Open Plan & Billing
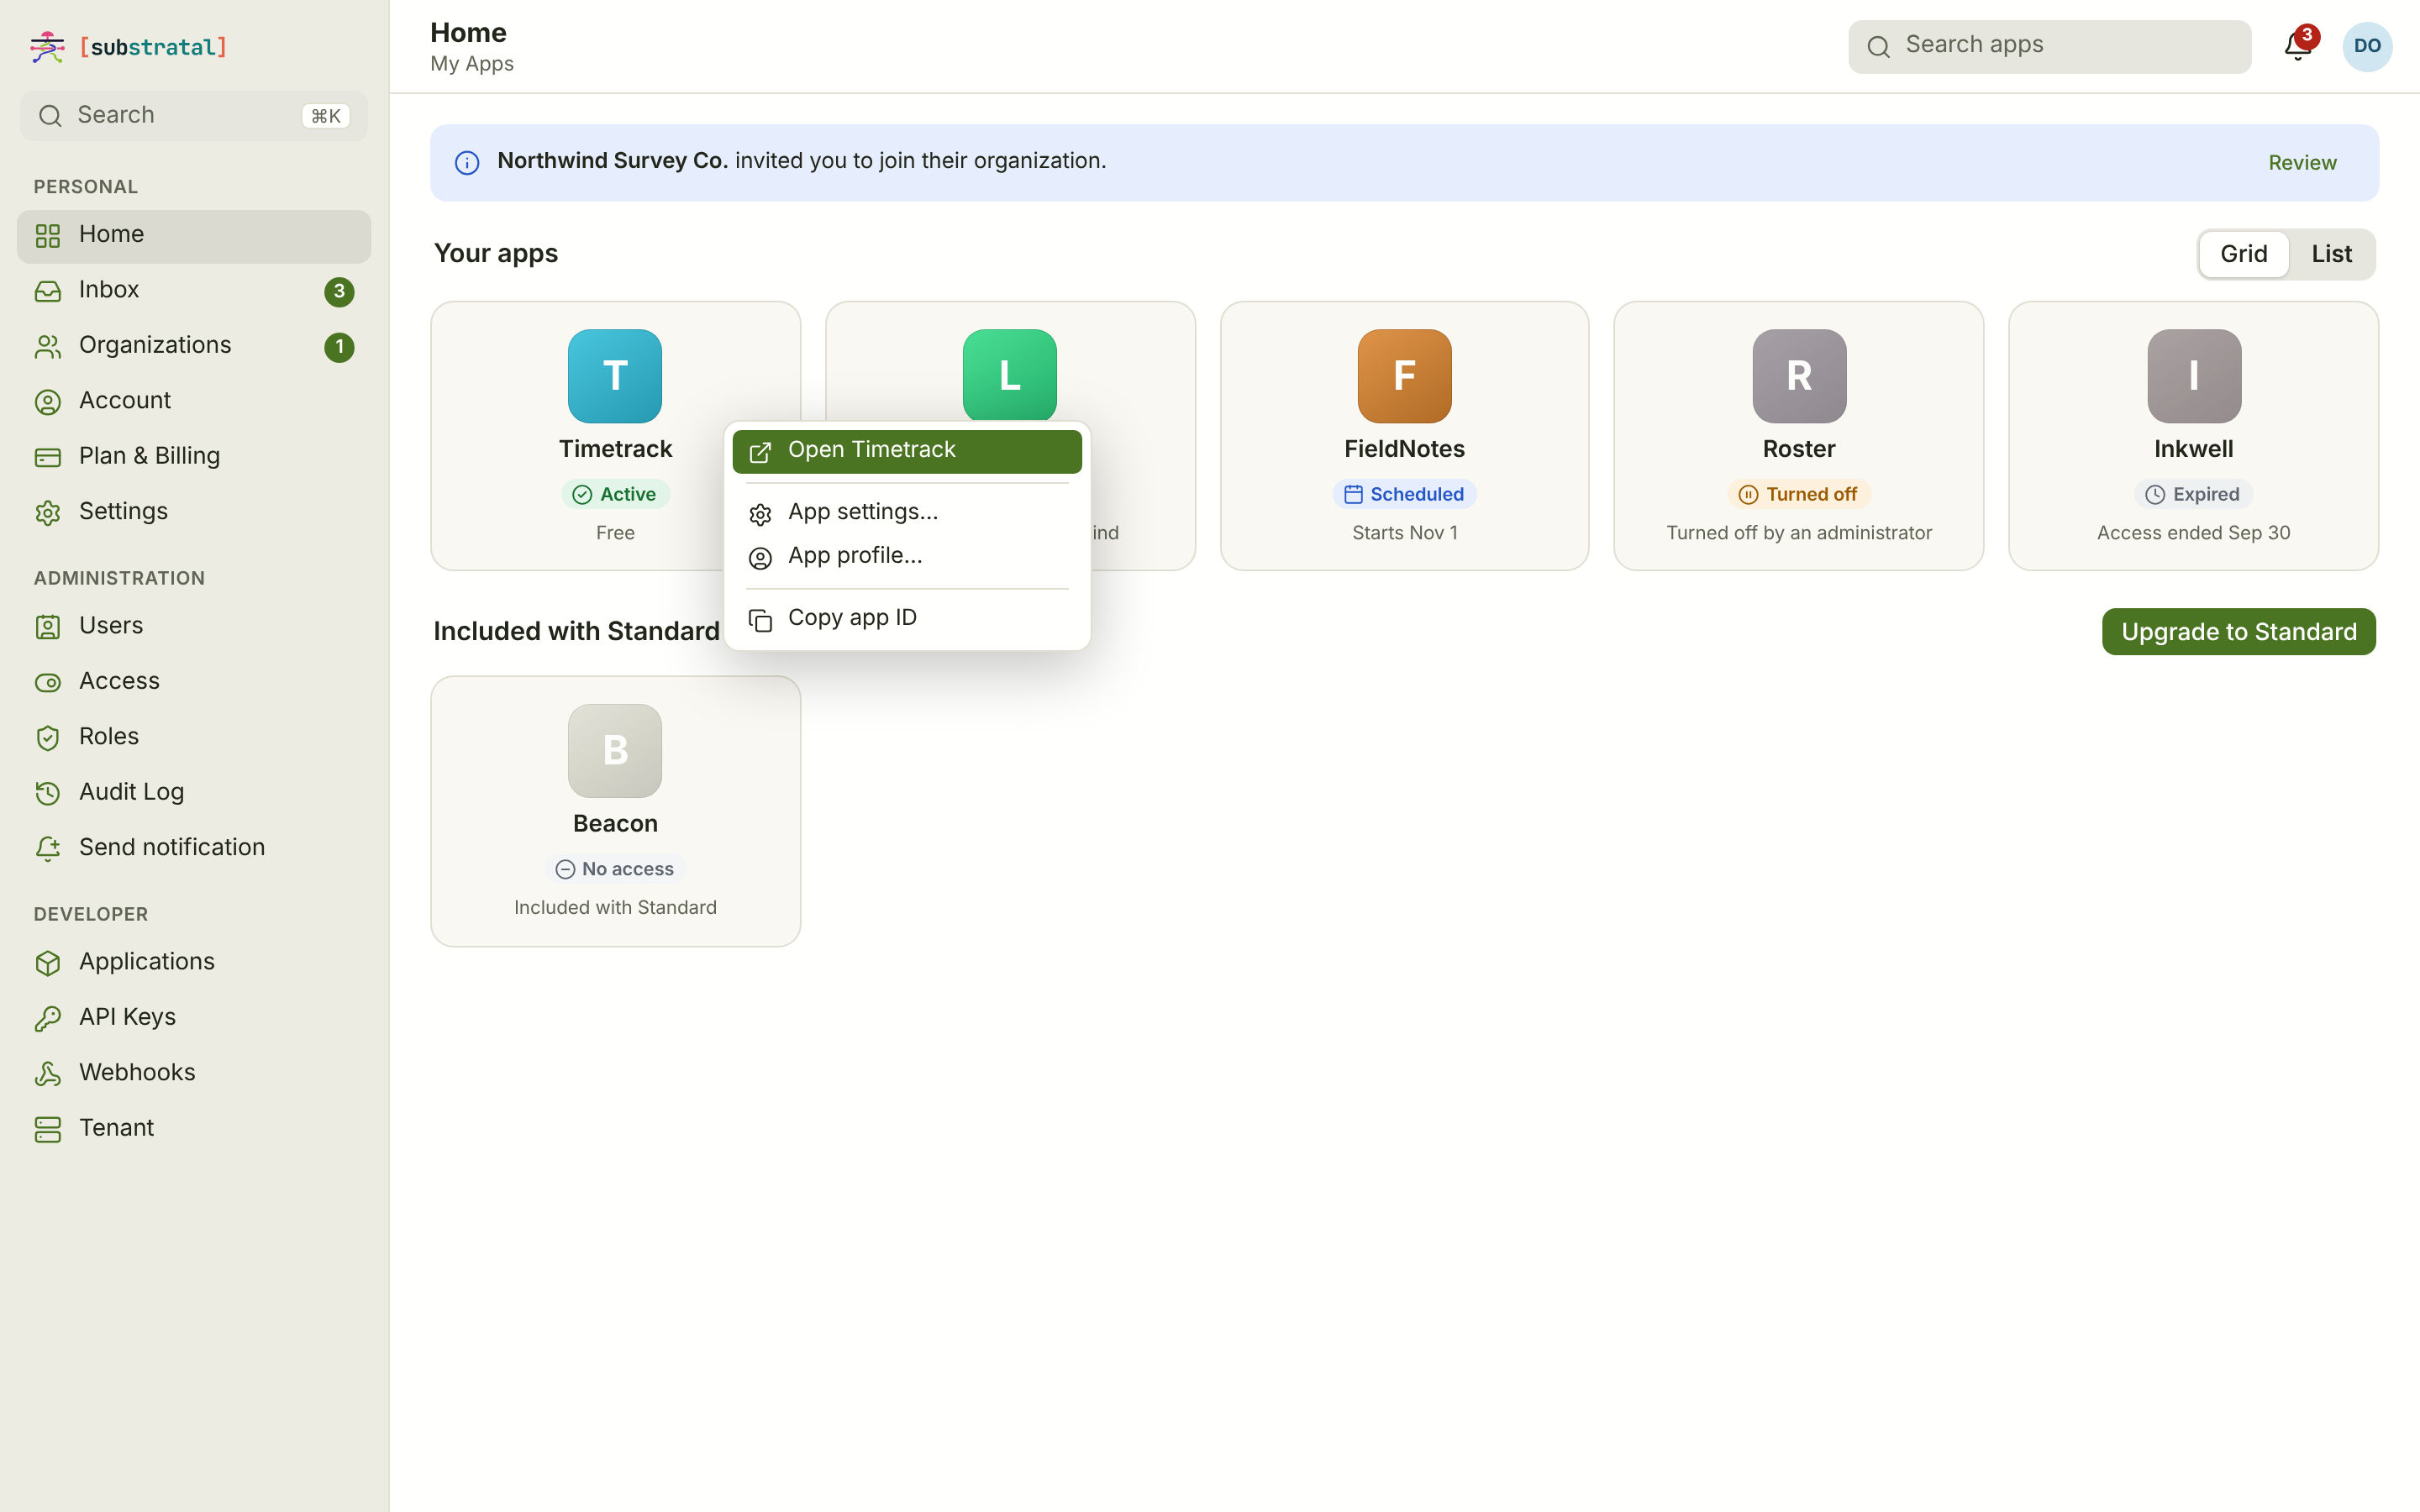The height and width of the screenshot is (1512, 2420). click(194, 457)
